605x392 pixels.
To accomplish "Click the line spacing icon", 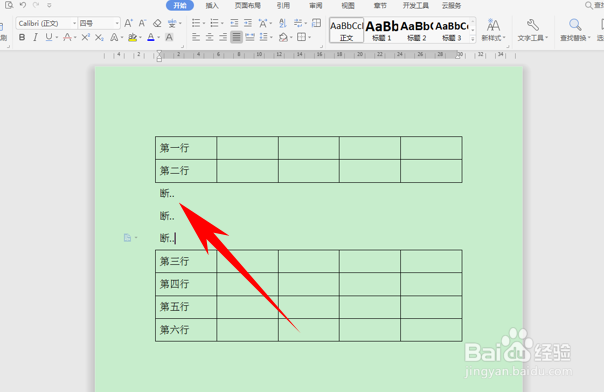I will 264,37.
